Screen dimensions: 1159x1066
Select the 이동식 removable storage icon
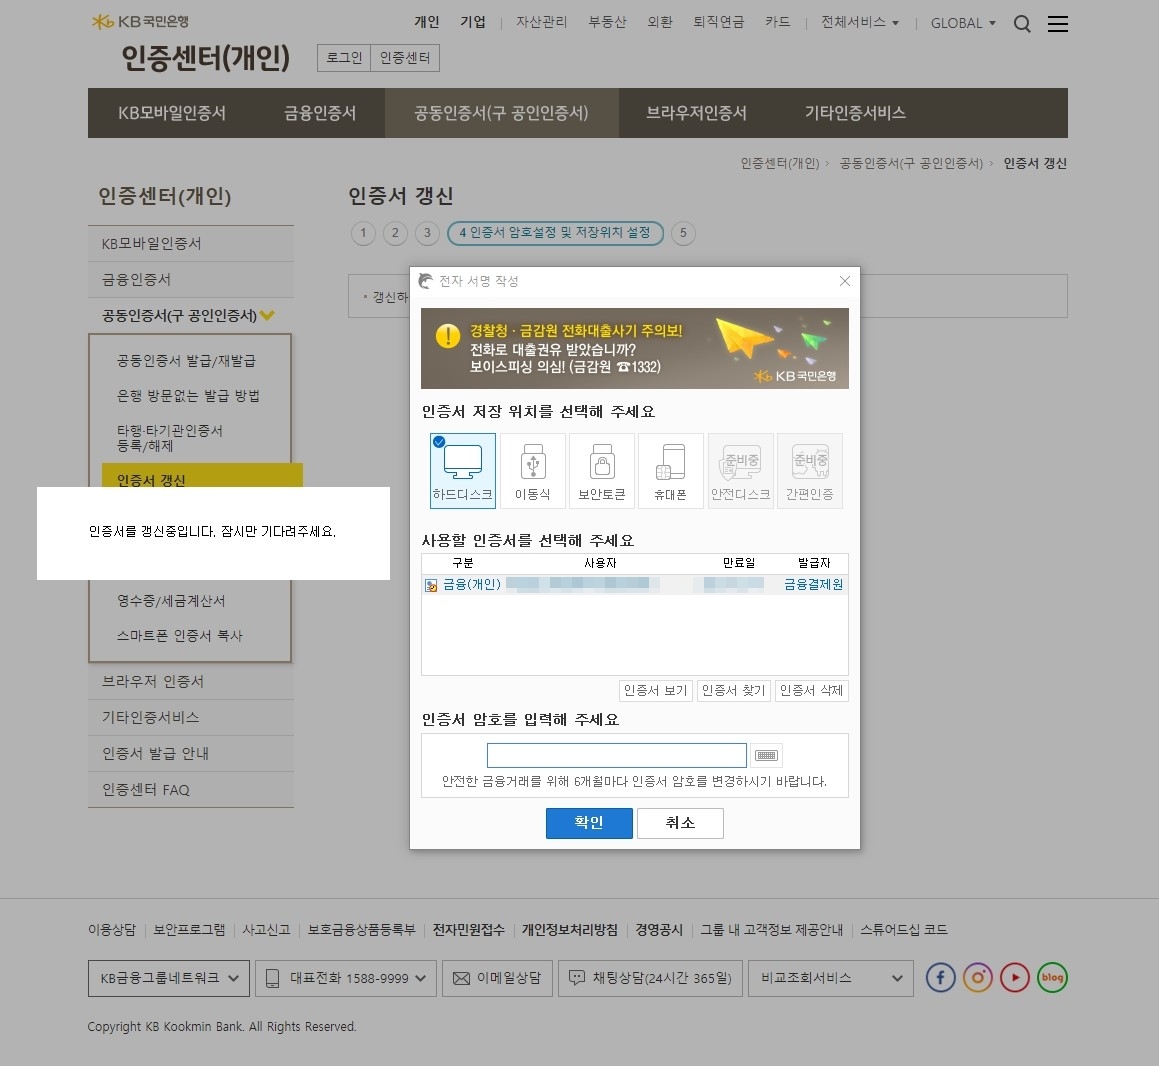533,471
